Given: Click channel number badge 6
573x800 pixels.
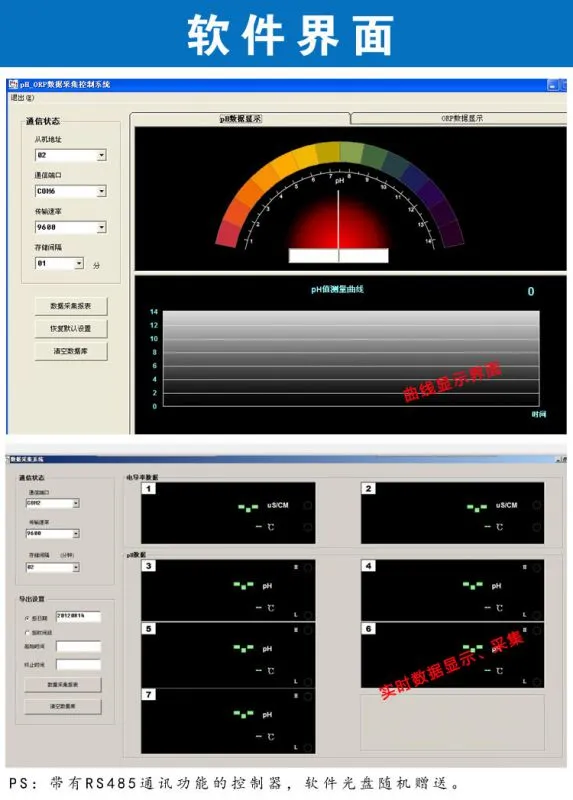Looking at the screenshot, I should [368, 629].
